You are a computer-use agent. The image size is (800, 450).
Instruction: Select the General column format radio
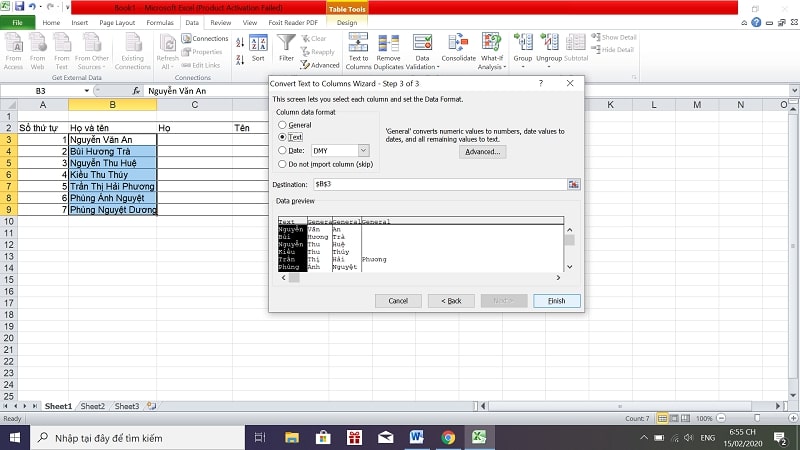click(282, 125)
